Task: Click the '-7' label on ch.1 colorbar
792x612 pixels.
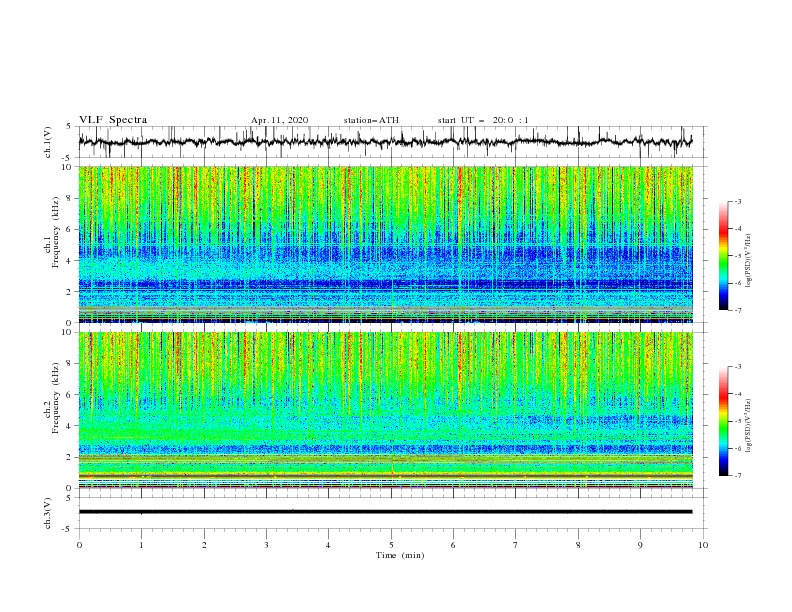Action: pyautogui.click(x=738, y=310)
